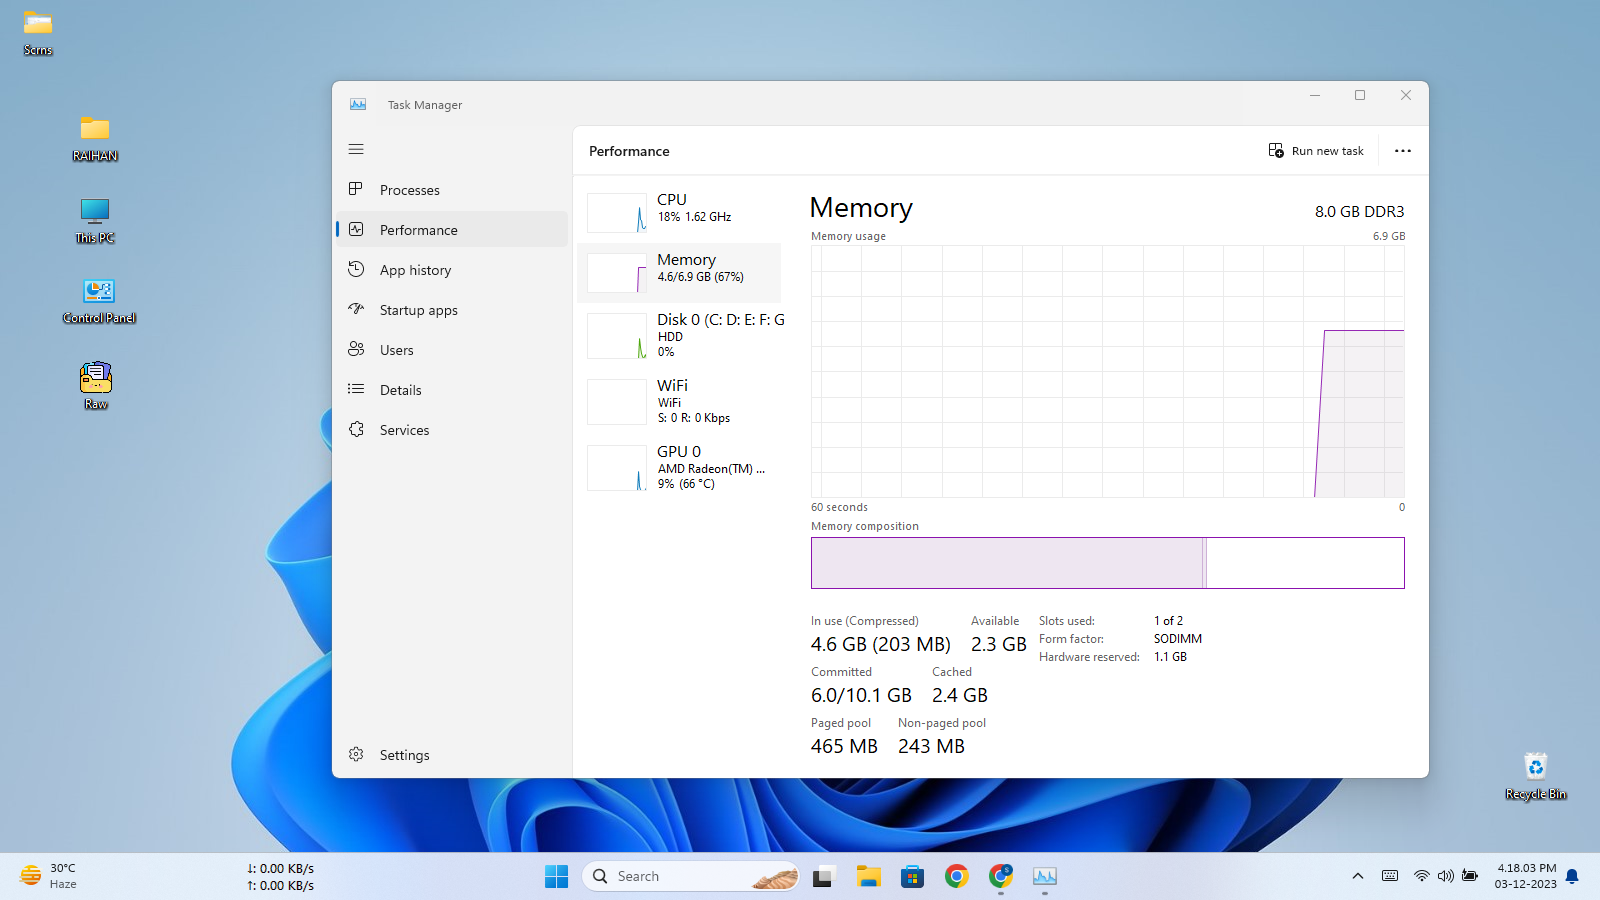
Task: Click the '2.4 GB' cached value
Action: 960,696
